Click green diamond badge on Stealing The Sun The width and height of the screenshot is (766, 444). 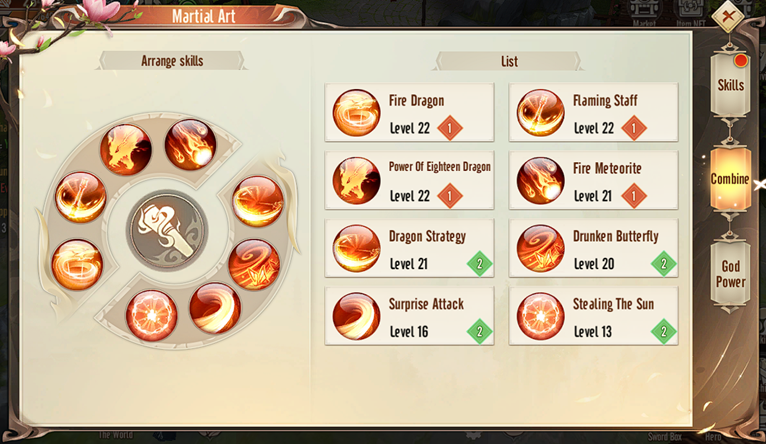pos(663,332)
